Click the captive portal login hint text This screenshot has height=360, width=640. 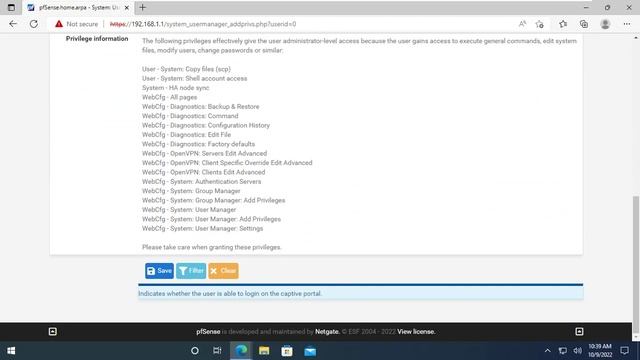230,293
